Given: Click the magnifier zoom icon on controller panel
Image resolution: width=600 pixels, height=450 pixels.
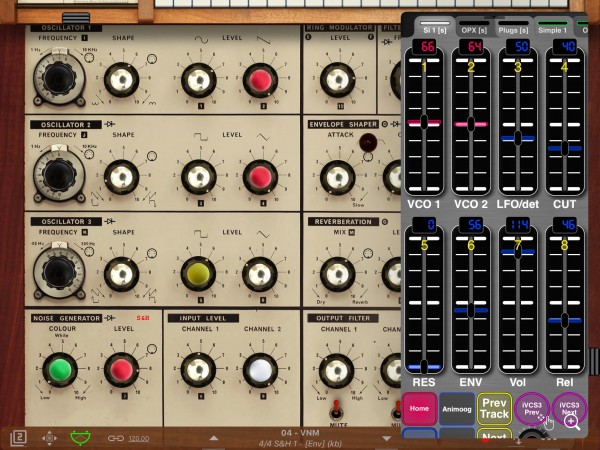Looking at the screenshot, I should click(572, 422).
